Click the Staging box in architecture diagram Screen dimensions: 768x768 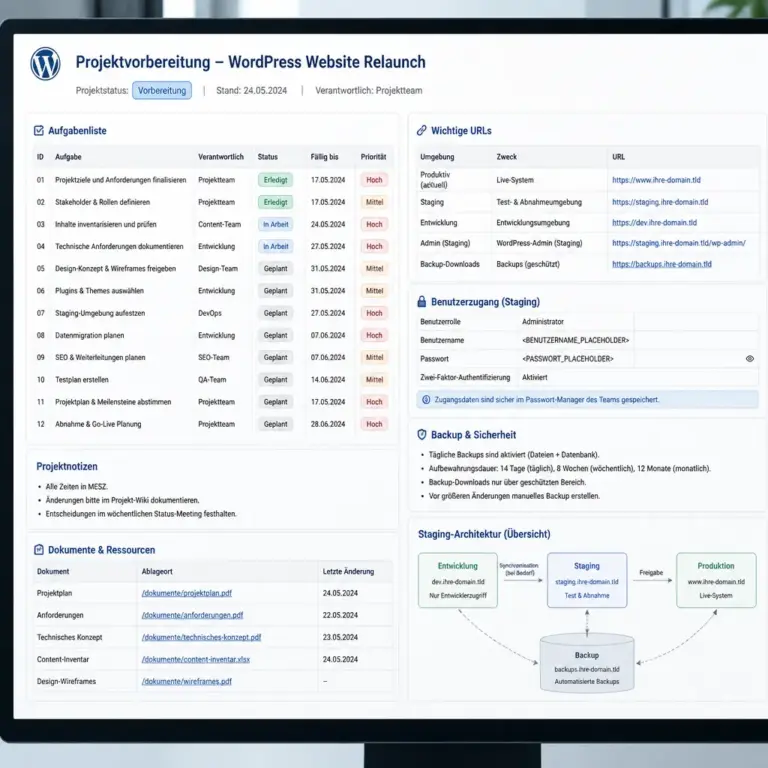[x=587, y=580]
